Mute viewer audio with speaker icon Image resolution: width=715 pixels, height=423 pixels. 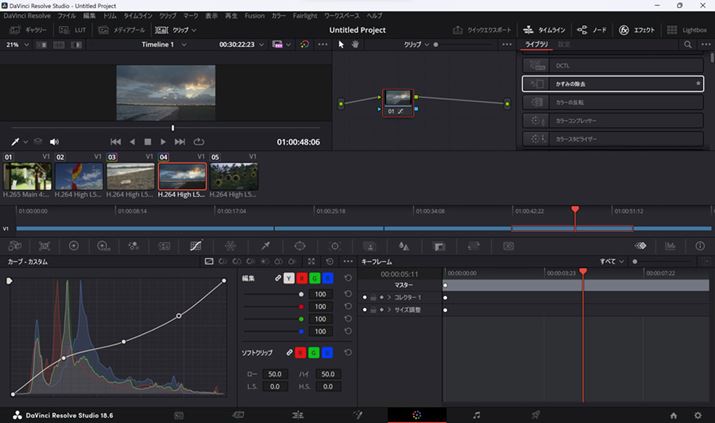[x=54, y=142]
